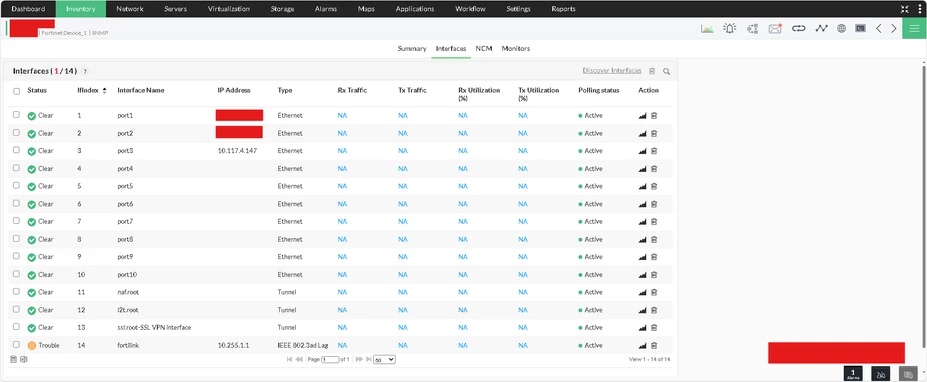This screenshot has height=382, width=927.
Task: Open the graph icon for l2t.root row
Action: pos(643,310)
